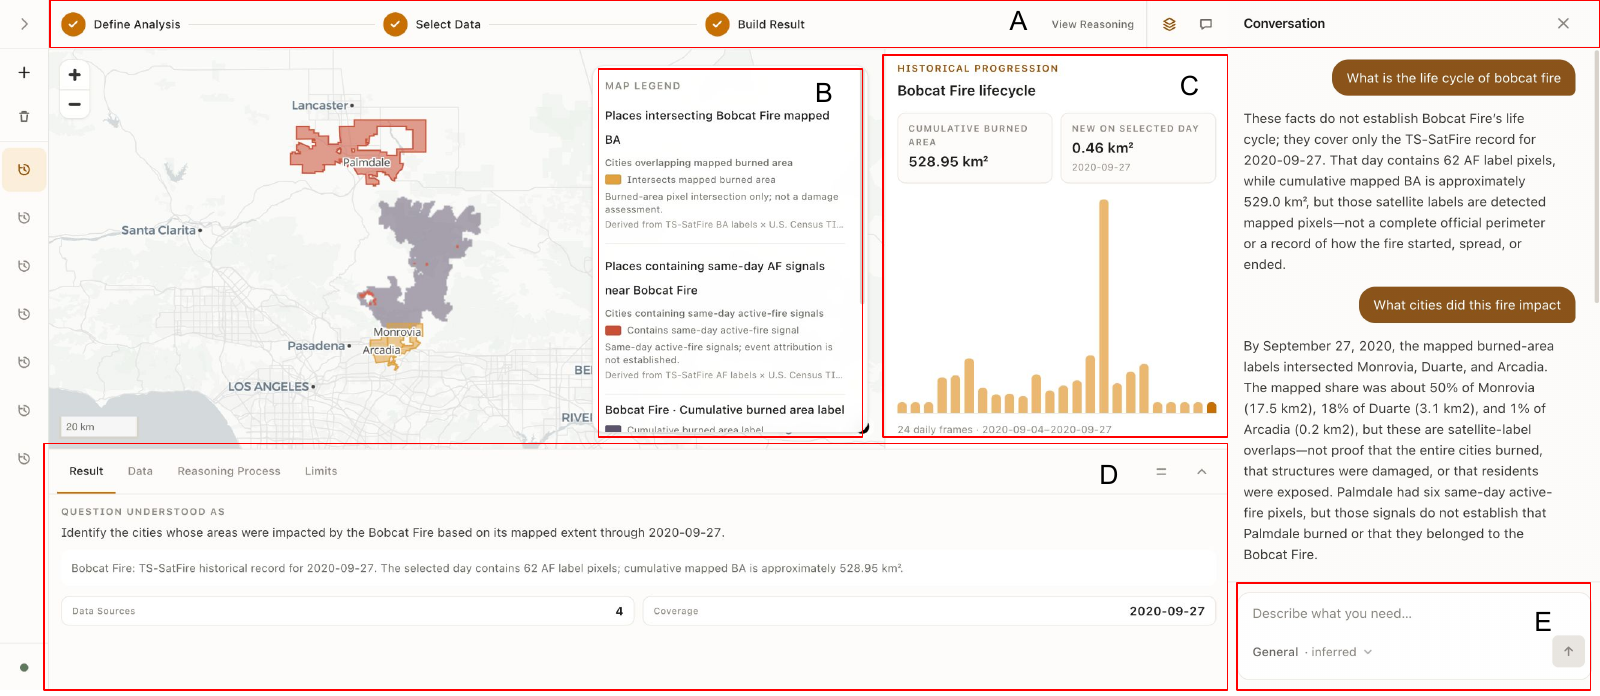Click the two-line handle icon on result panel
The image size is (1600, 696).
(1161, 471)
